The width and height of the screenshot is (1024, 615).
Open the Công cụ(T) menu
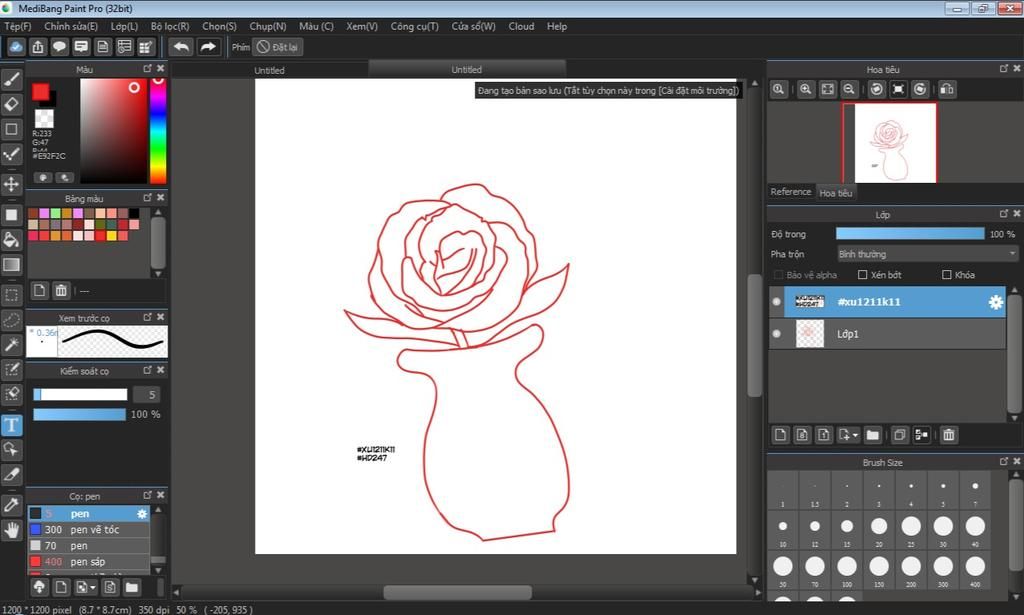click(x=415, y=26)
